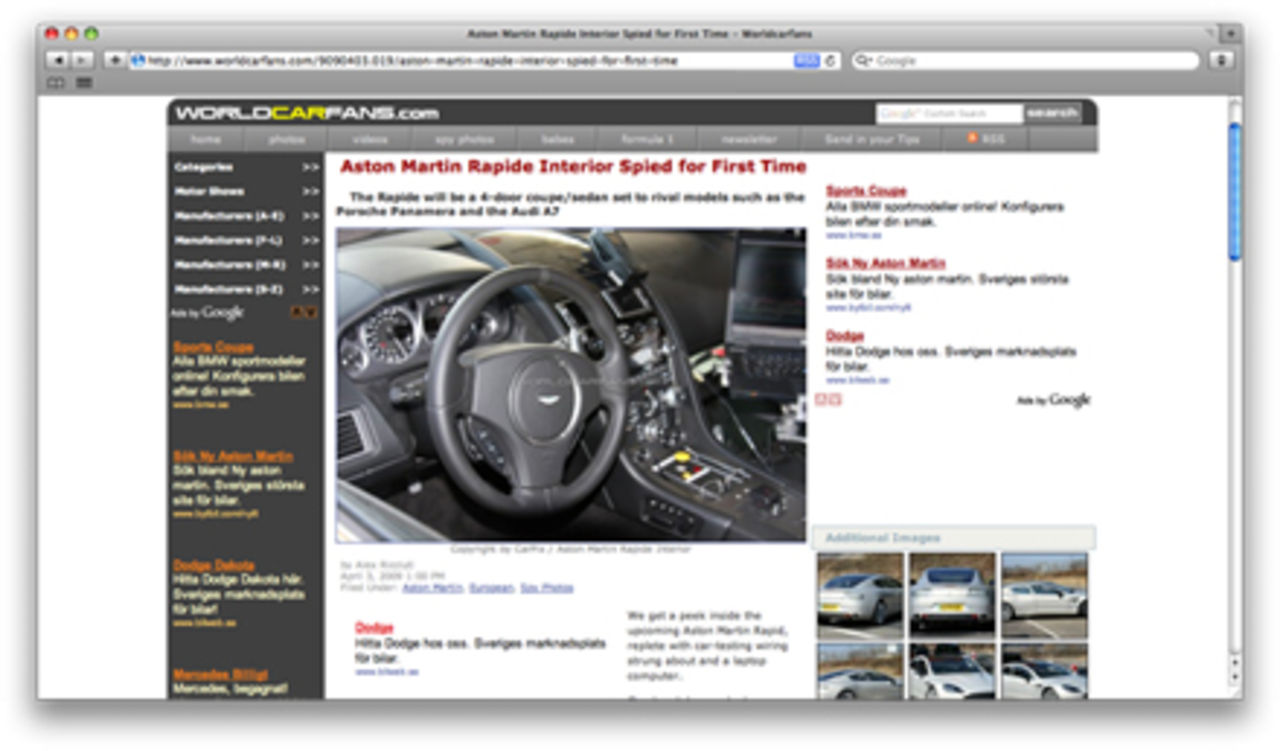The width and height of the screenshot is (1280, 751).
Task: Click the site search button
Action: tap(1052, 113)
